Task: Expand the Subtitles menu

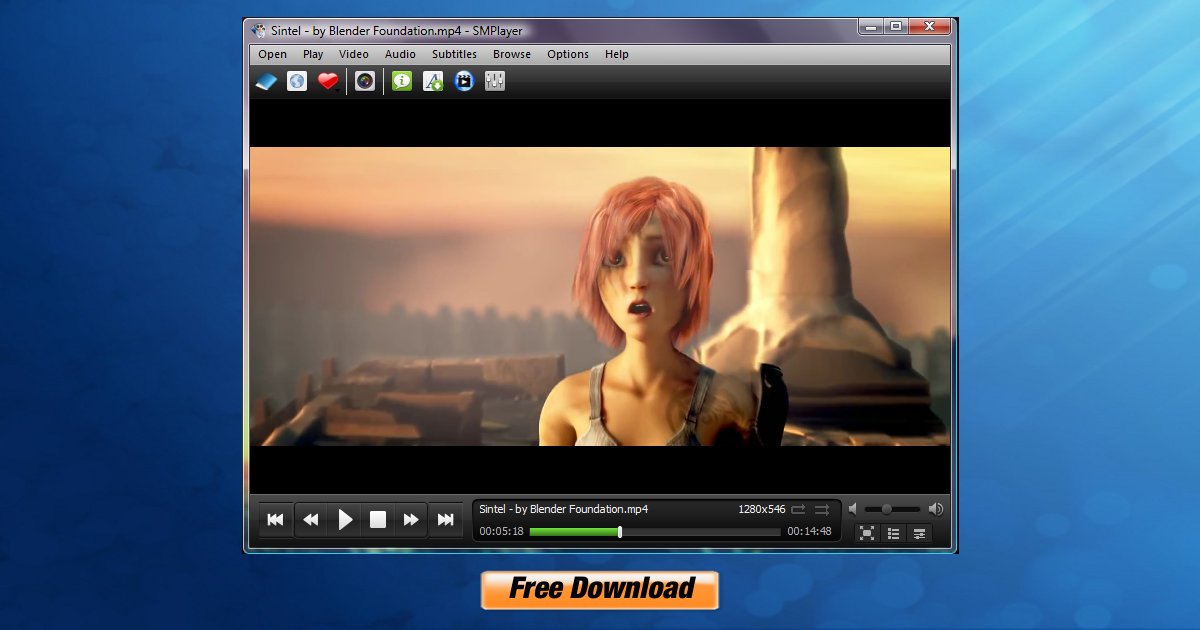Action: tap(454, 54)
